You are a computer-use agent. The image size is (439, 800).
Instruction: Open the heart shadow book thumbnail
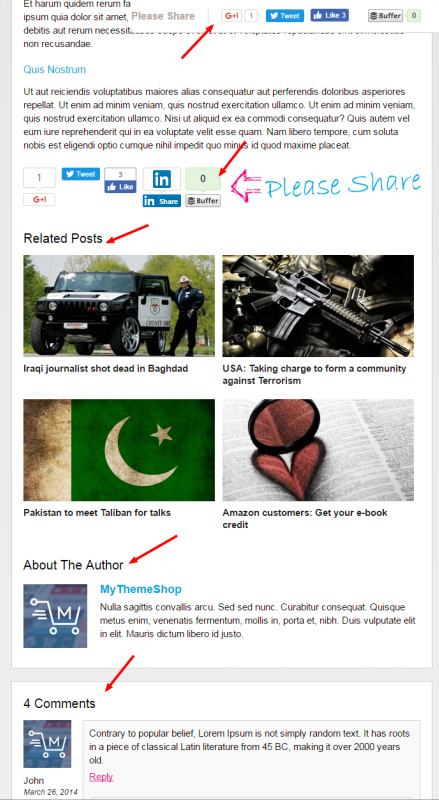coord(318,449)
